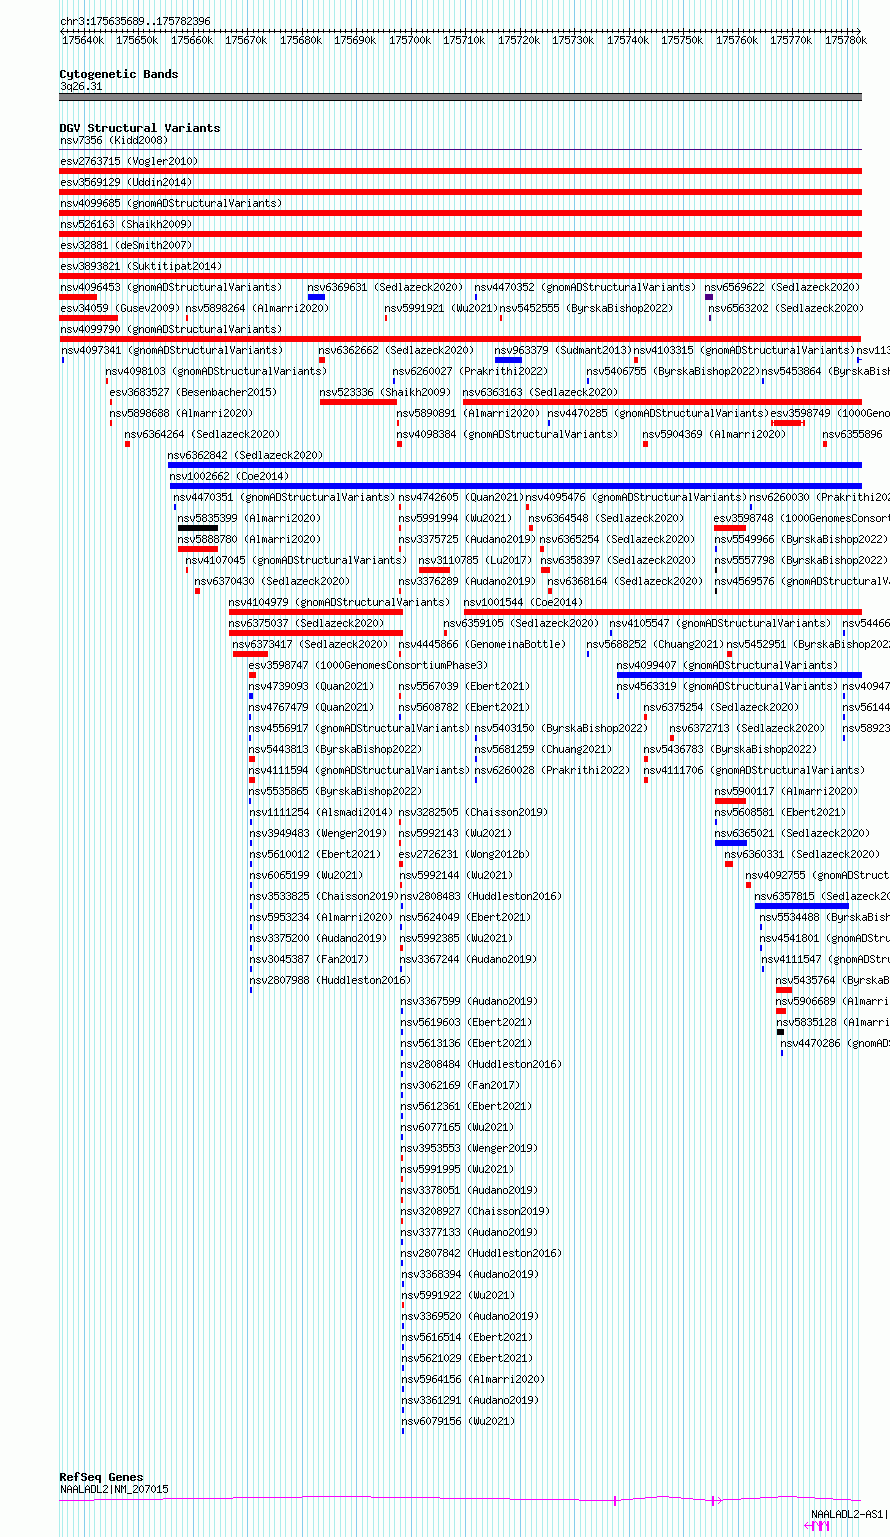This screenshot has width=890, height=1537.
Task: Open nsv4096453 (gnomADStructuralVariants) label
Action: click(170, 287)
